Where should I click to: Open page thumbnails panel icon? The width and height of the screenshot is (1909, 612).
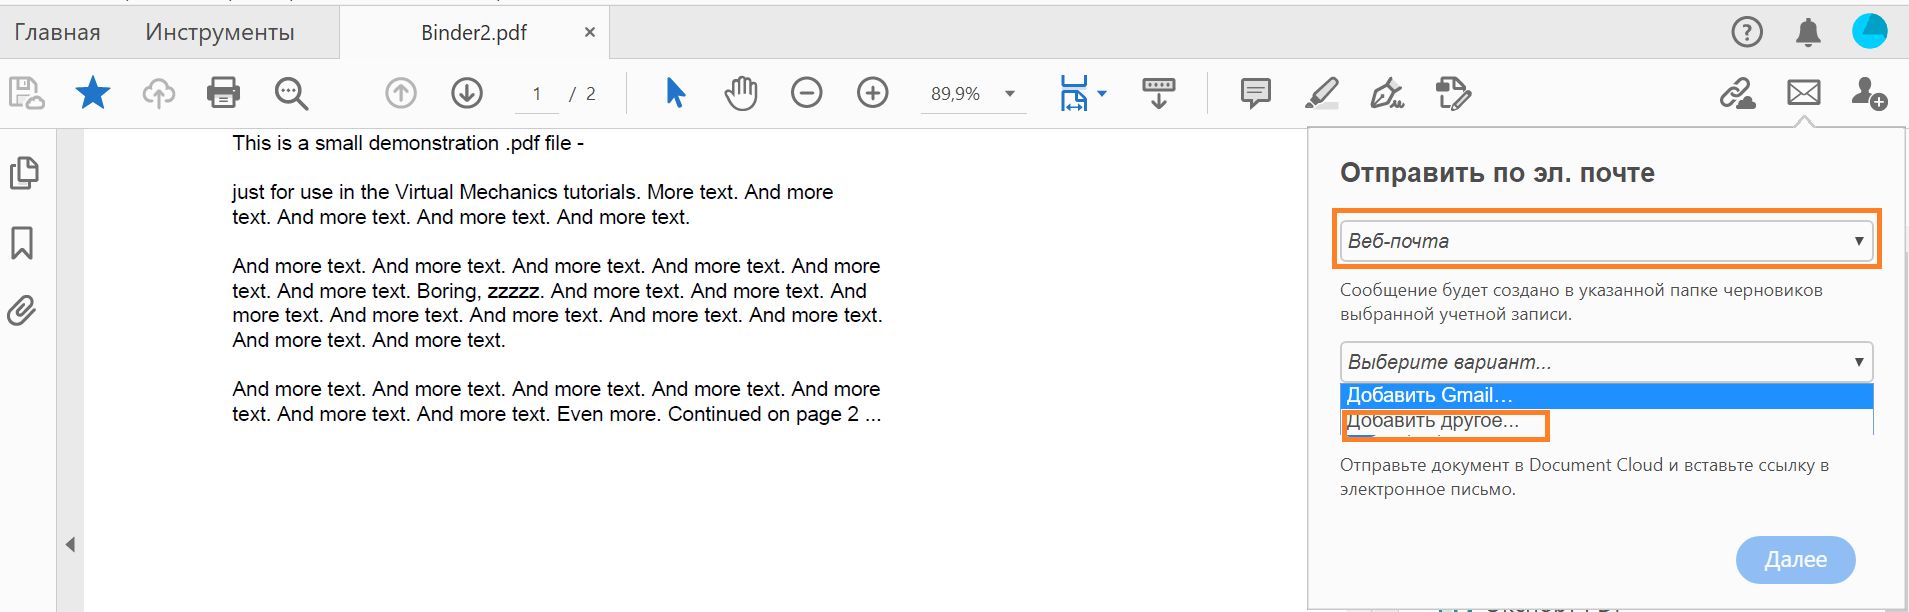coord(24,173)
